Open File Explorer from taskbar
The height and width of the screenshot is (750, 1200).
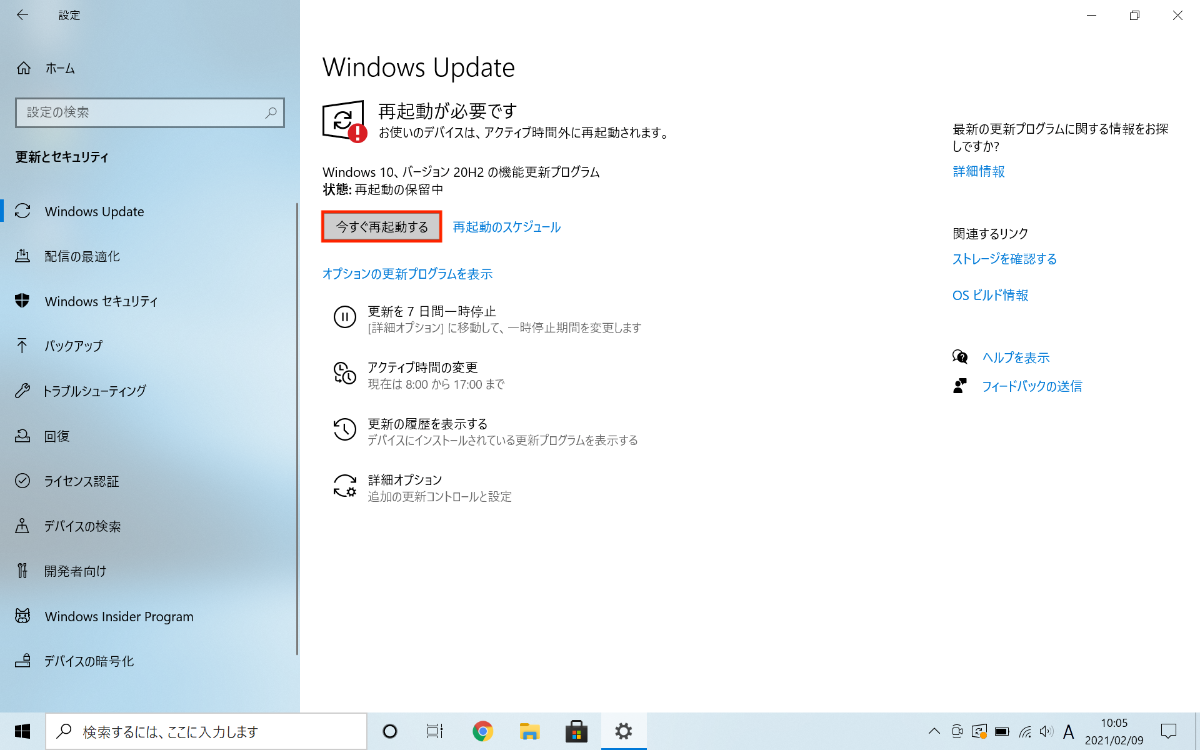tap(529, 731)
